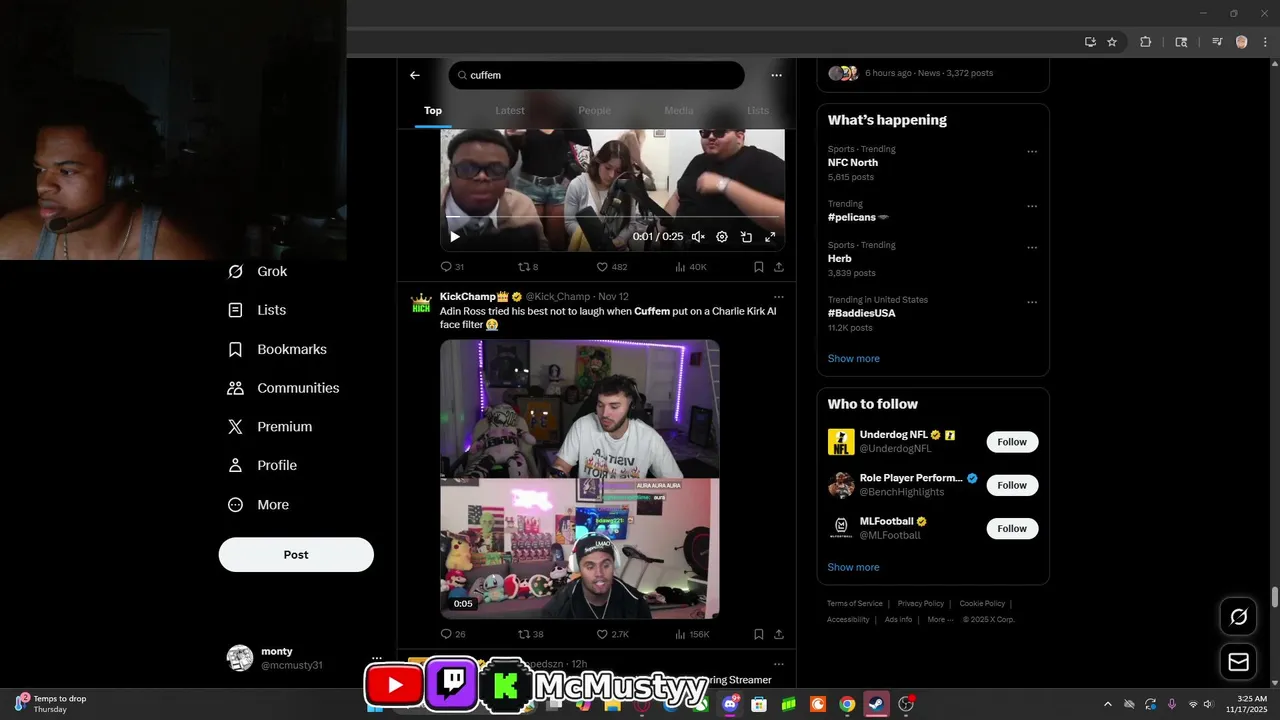Image resolution: width=1280 pixels, height=720 pixels.
Task: Like the KickChamp post with 2.7K likes
Action: click(613, 634)
